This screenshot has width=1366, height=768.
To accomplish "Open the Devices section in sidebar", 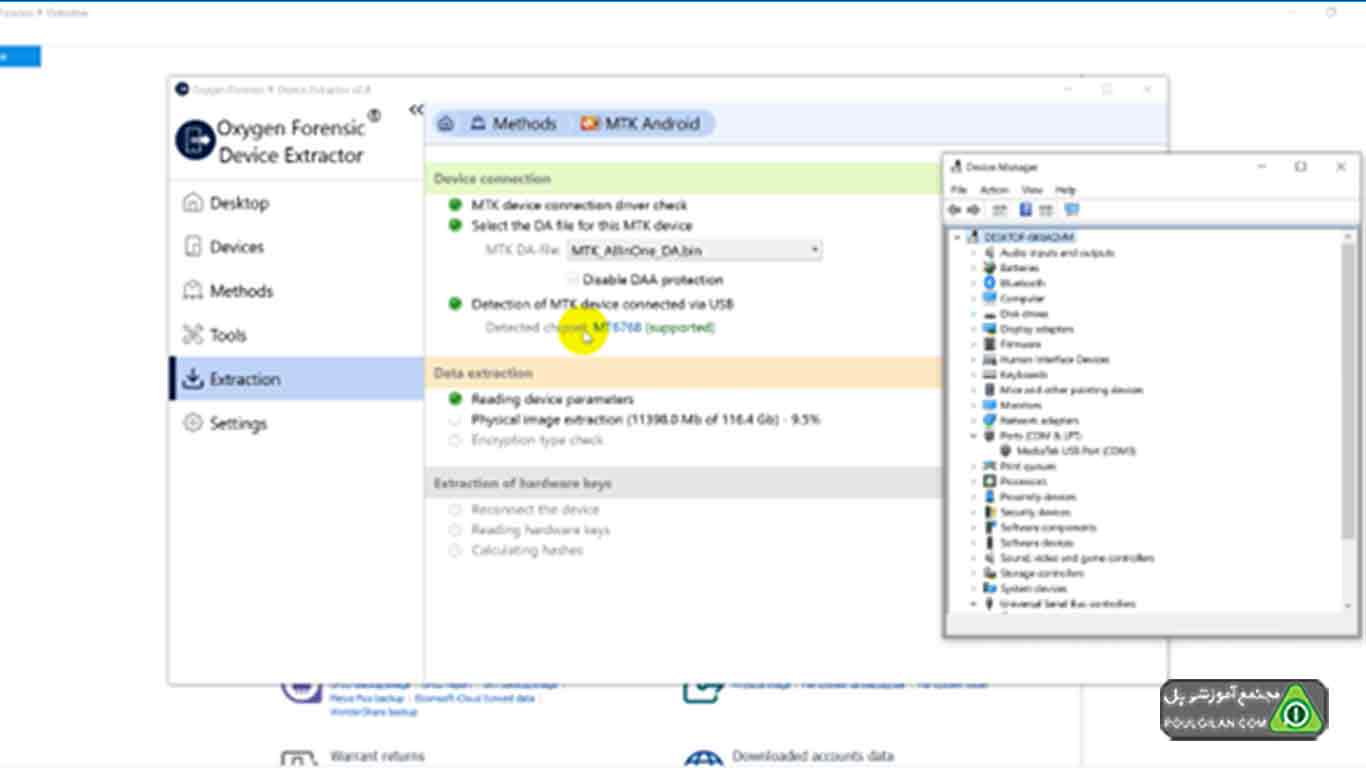I will (x=224, y=247).
